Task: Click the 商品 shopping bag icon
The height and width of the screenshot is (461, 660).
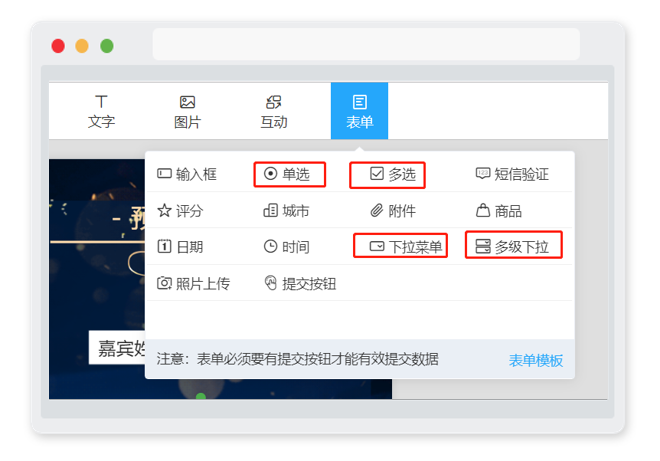Action: [483, 210]
